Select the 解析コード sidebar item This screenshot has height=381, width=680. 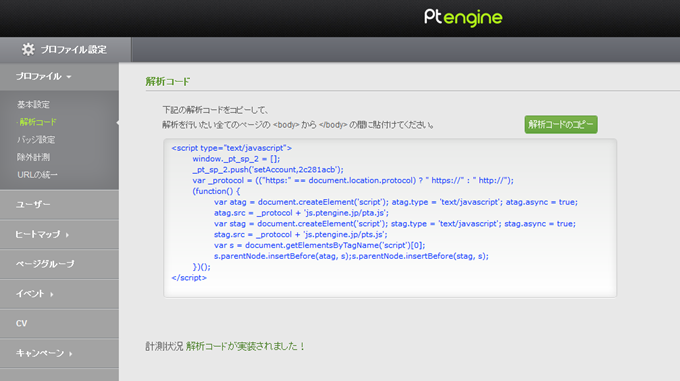[x=37, y=122]
